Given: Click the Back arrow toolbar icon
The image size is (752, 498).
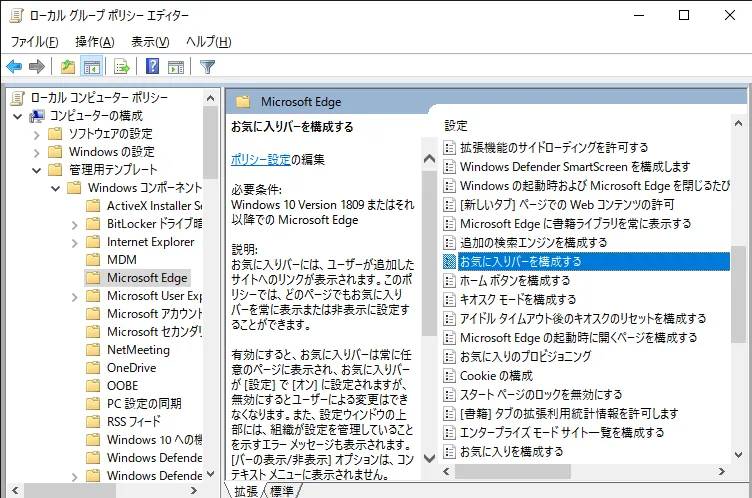Looking at the screenshot, I should 14,66.
